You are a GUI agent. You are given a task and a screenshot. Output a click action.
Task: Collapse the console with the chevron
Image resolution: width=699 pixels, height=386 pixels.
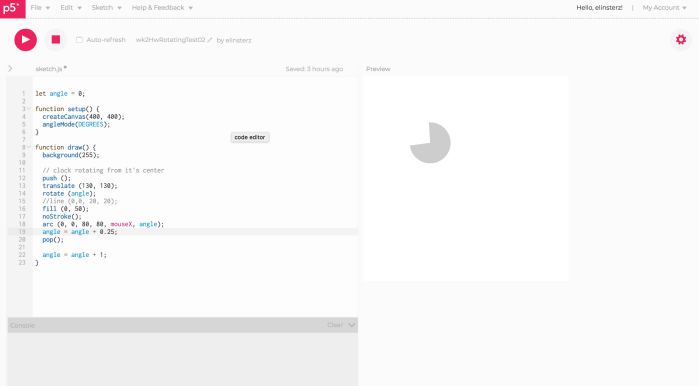(x=351, y=325)
